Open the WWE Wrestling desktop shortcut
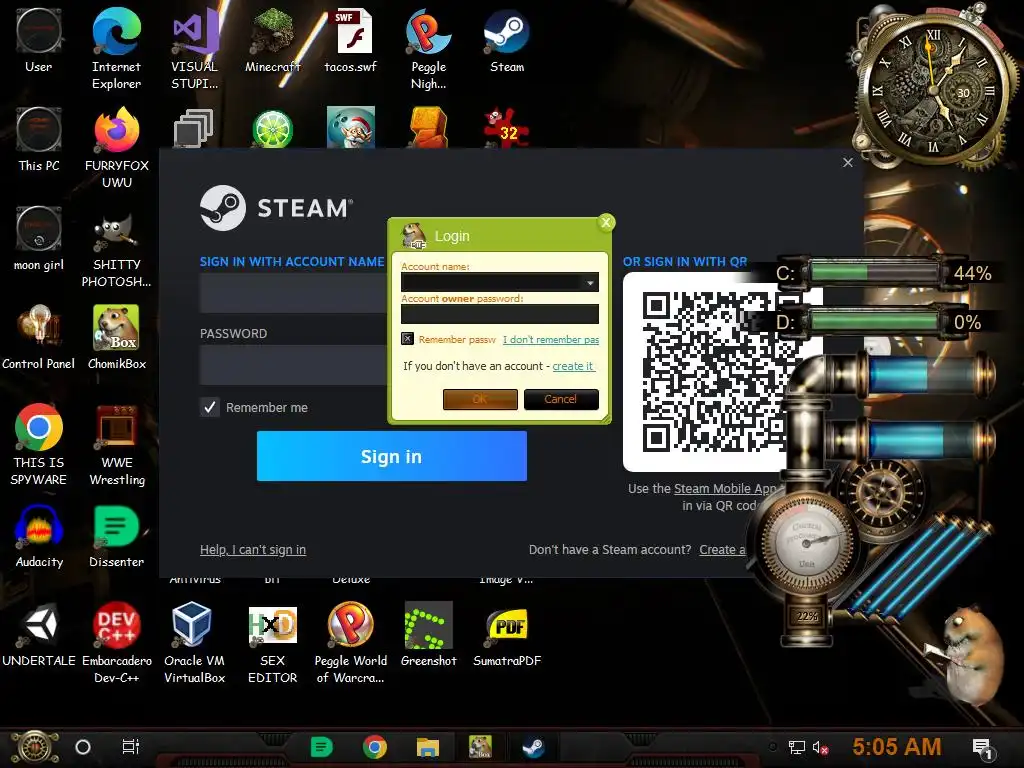Screen dimensions: 1024x768 [116, 445]
